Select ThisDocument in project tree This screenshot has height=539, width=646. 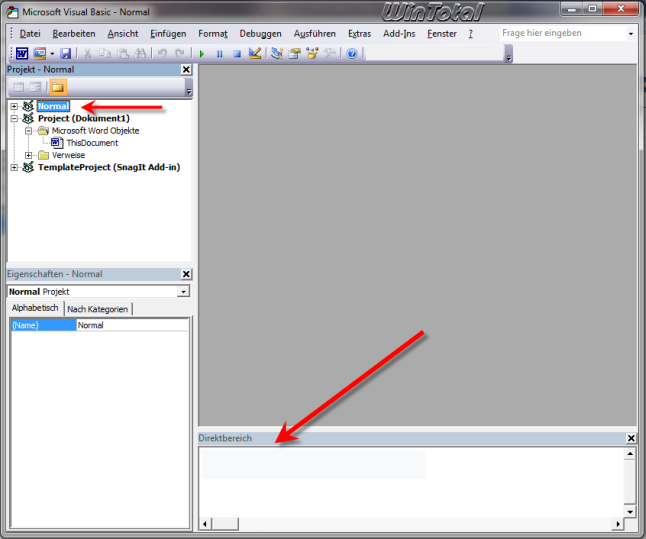click(92, 143)
